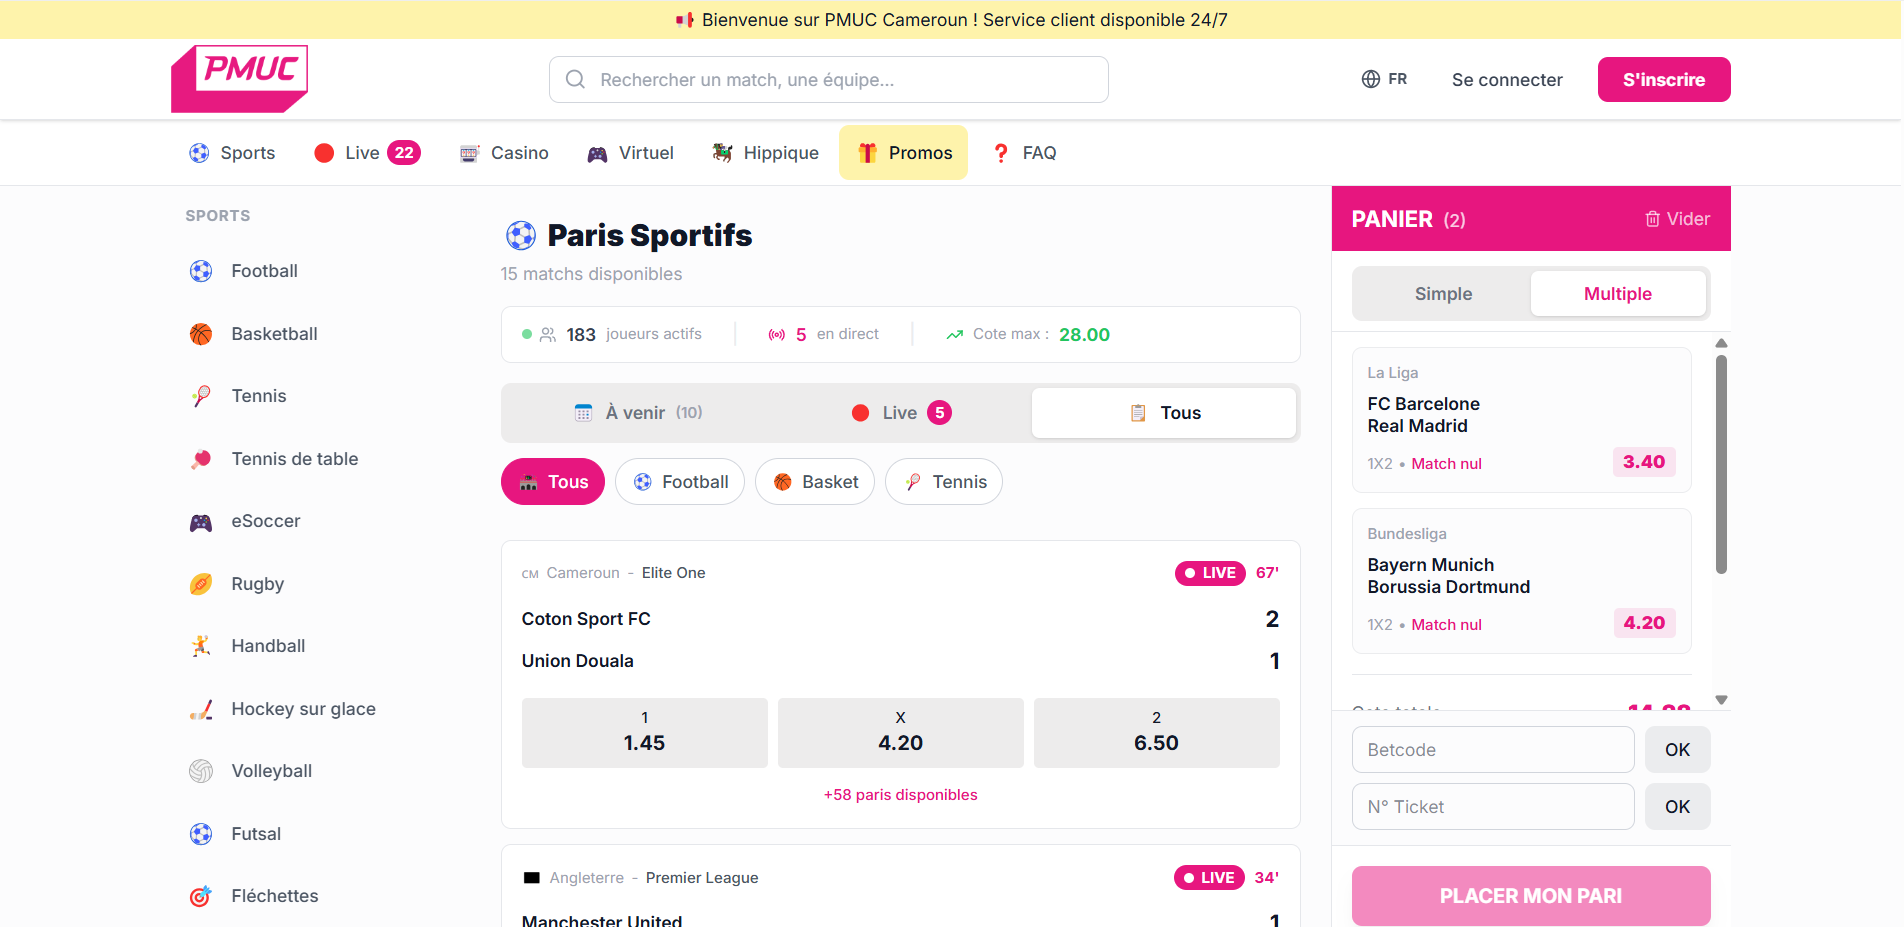Click the trash icon next to Vider
This screenshot has width=1904, height=927.
1652,219
